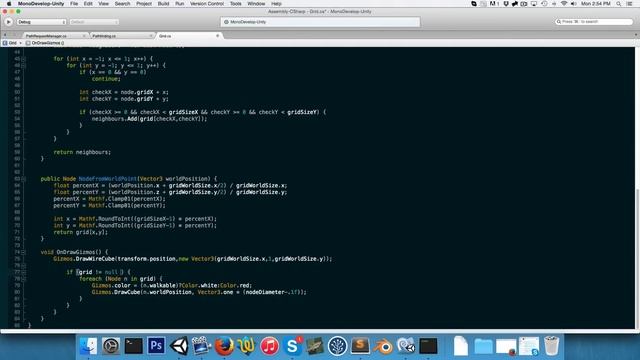Open the Apple menu

point(9,4)
